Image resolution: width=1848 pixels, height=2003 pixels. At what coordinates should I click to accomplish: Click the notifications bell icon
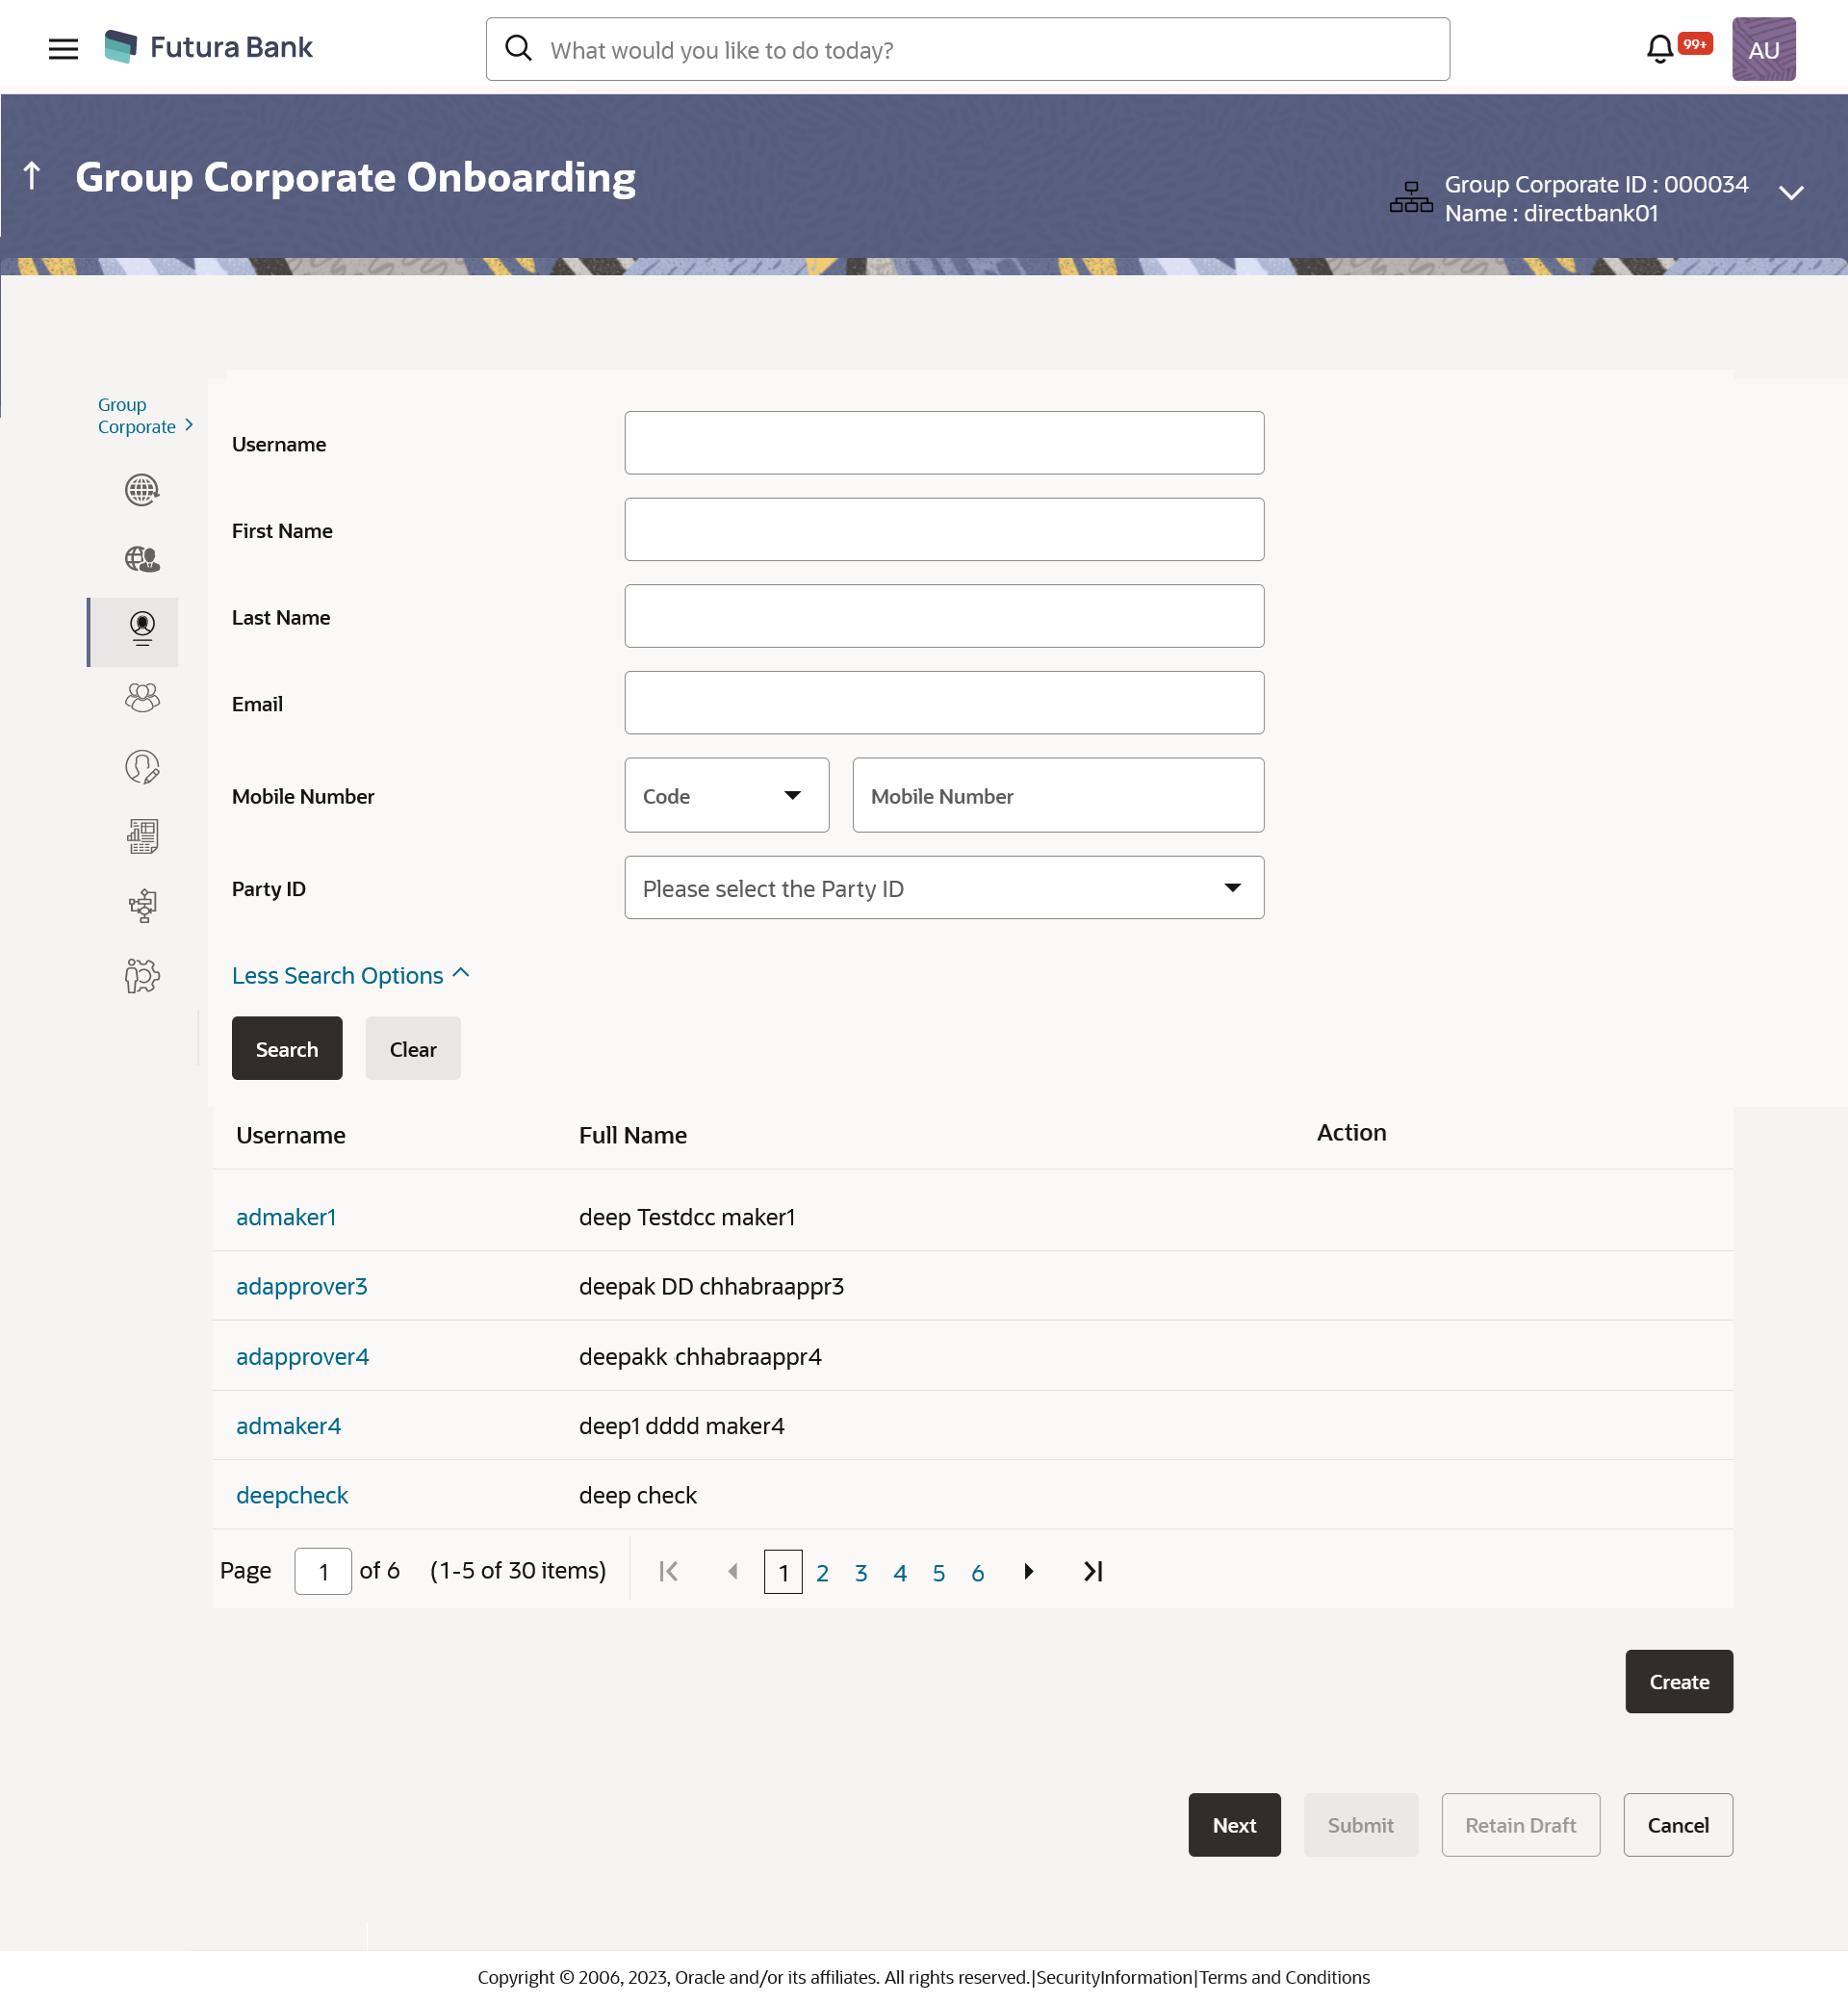coord(1659,48)
